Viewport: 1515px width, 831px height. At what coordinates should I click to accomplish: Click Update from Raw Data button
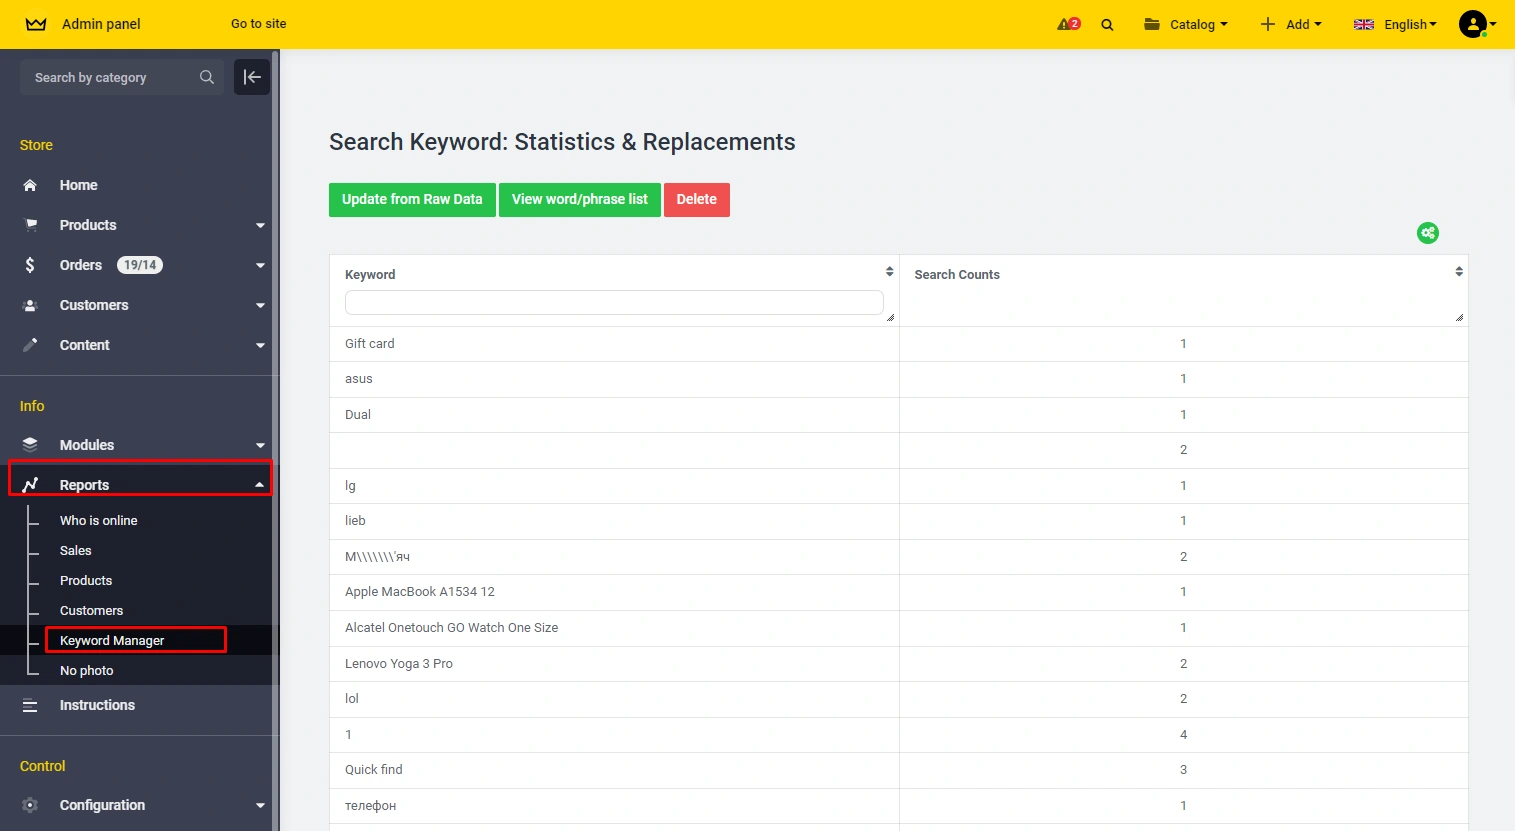pos(412,199)
